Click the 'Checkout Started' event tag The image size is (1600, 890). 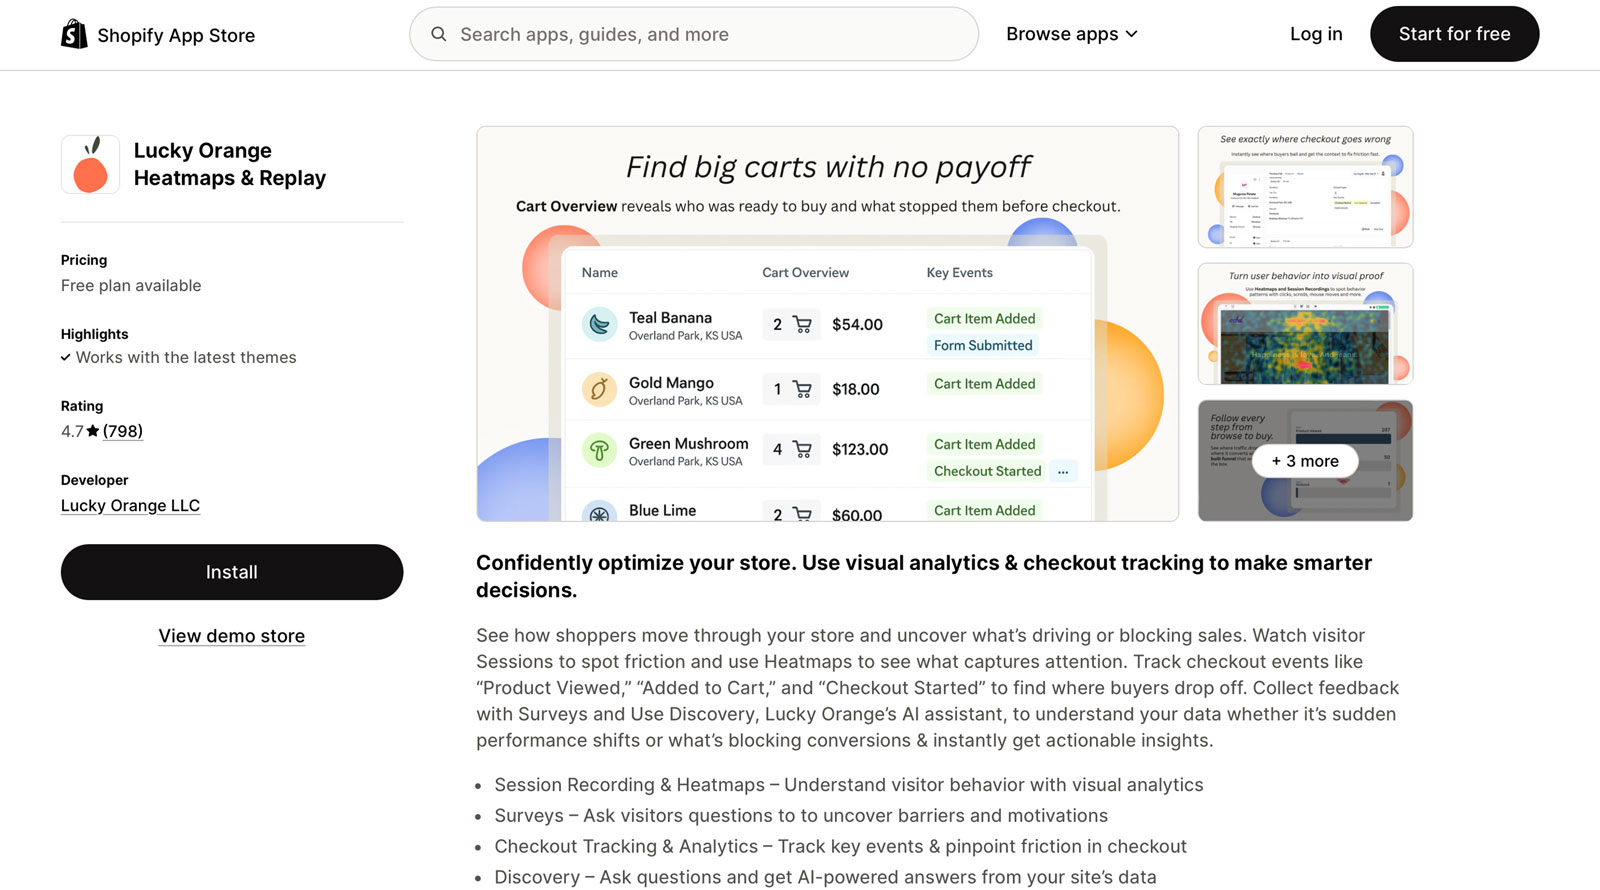[x=985, y=470]
